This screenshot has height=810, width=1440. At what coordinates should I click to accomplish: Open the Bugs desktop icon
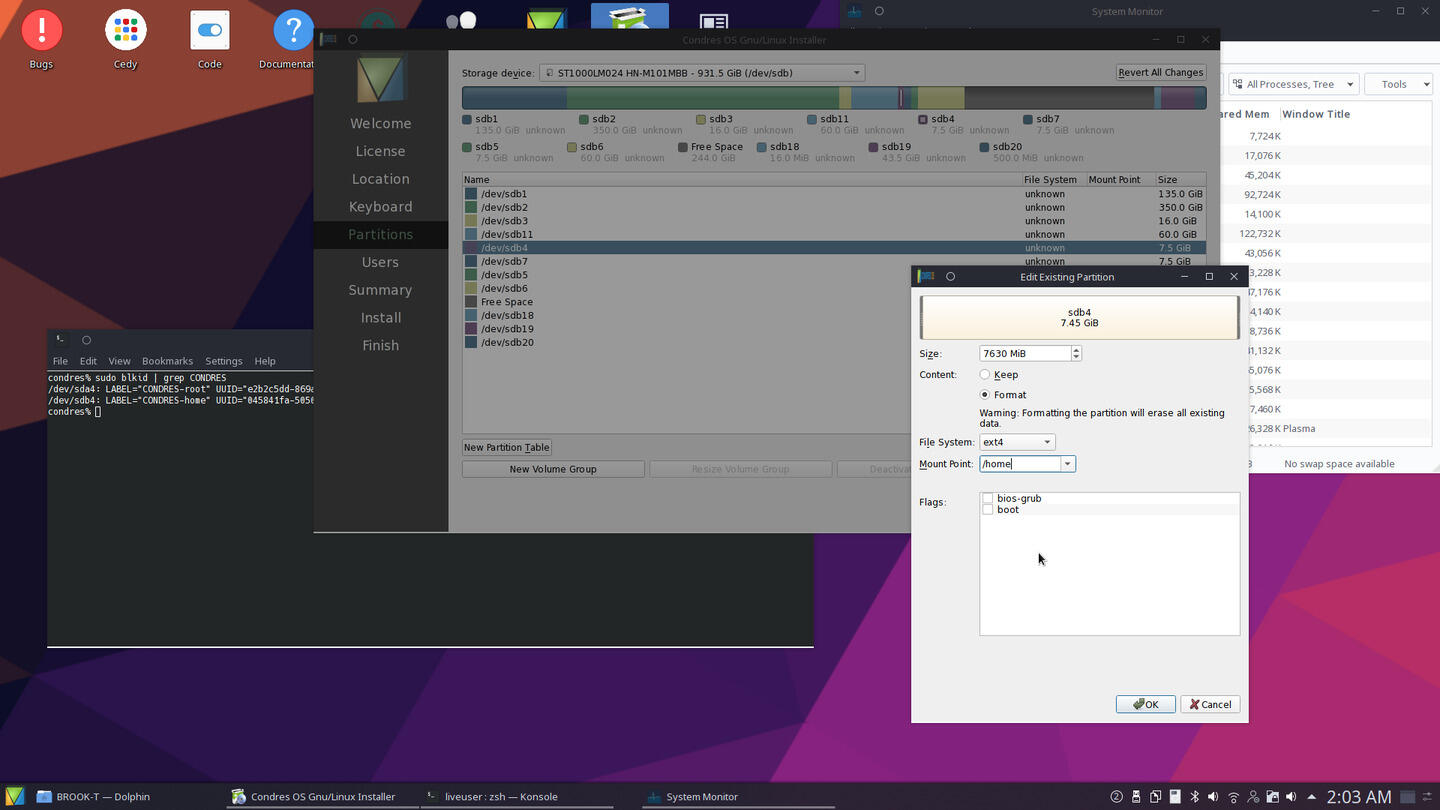pos(41,40)
